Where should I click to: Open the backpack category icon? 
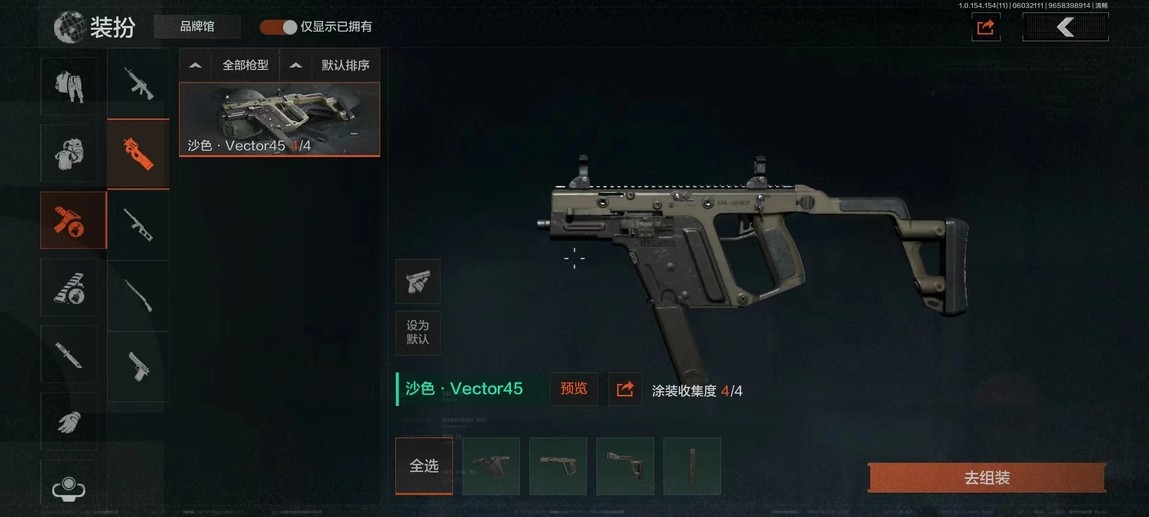coord(69,153)
